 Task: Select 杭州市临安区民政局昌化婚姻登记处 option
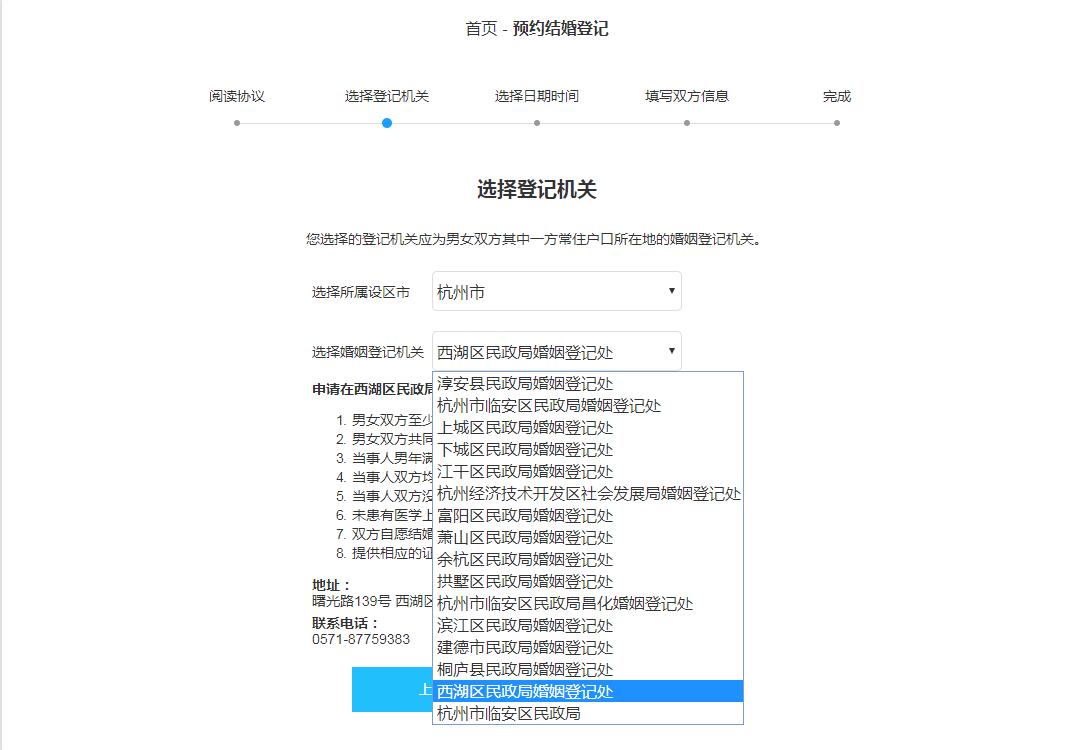point(588,603)
